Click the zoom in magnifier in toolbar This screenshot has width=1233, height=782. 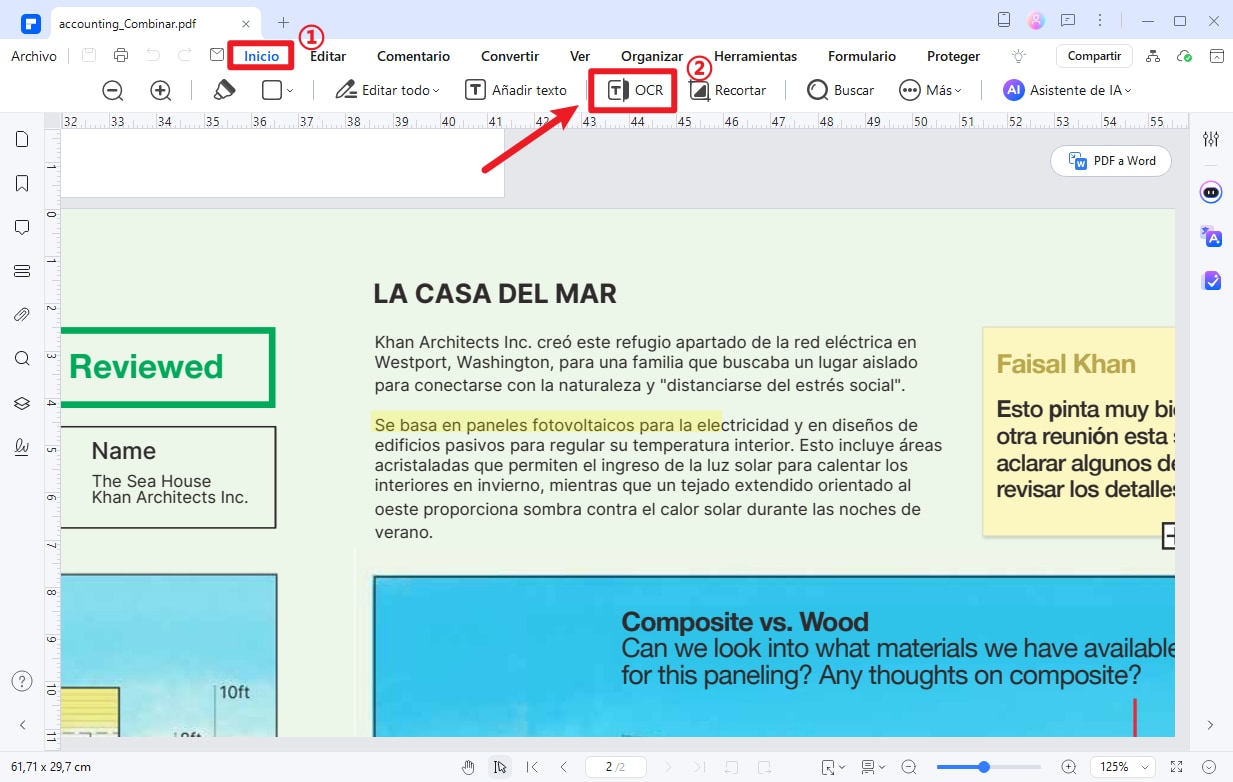(x=161, y=90)
